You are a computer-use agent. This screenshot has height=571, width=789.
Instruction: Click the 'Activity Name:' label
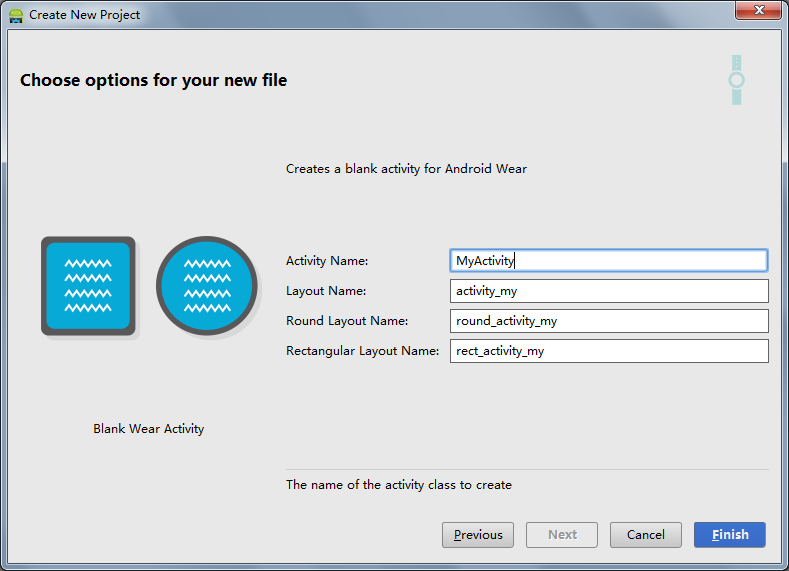pyautogui.click(x=327, y=261)
